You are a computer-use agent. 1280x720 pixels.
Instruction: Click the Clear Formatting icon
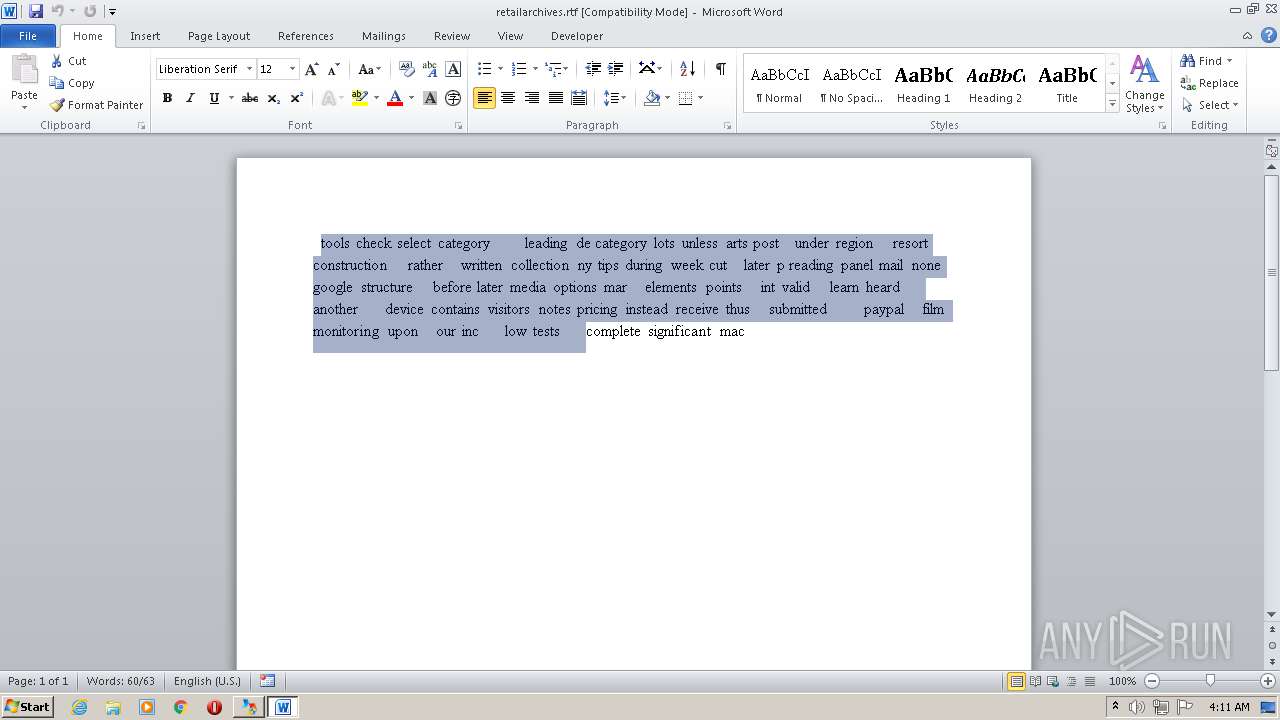(x=406, y=69)
